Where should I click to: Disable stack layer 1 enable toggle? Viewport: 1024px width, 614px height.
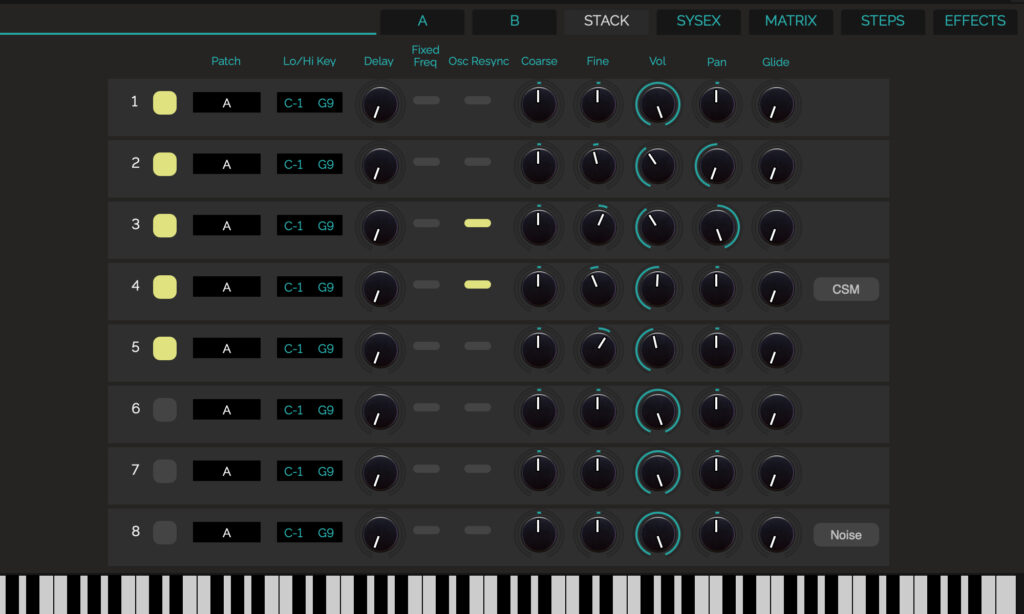[x=165, y=103]
